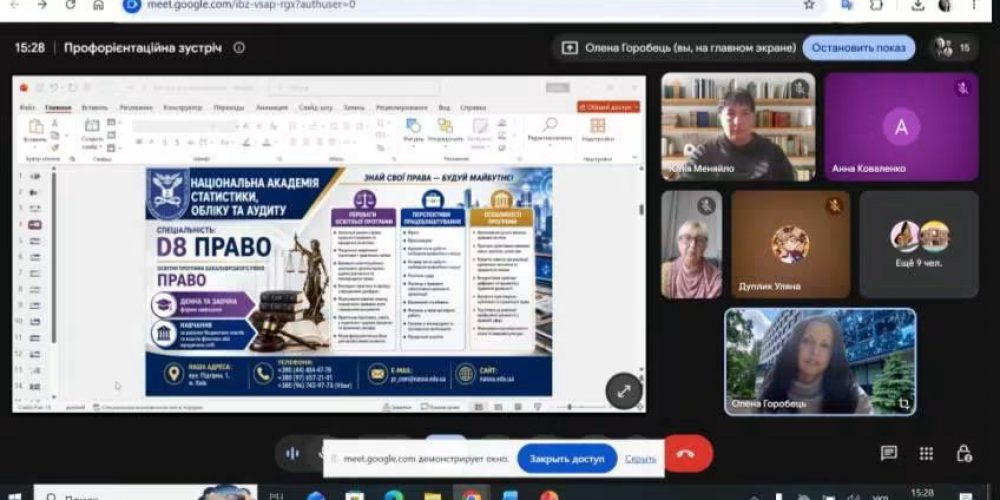Viewport: 1000px width, 500px height.
Task: Click the muted mic icon on Анна Коваленко tile
Action: pyautogui.click(x=963, y=89)
